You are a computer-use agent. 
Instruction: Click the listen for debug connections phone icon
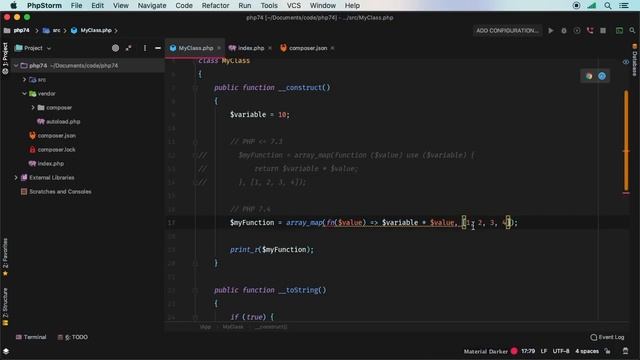click(x=590, y=31)
